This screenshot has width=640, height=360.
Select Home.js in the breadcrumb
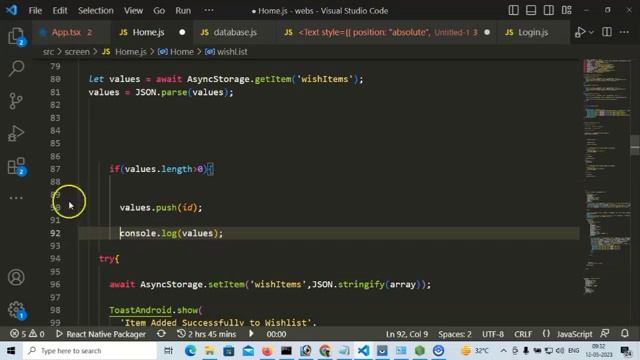(x=124, y=52)
